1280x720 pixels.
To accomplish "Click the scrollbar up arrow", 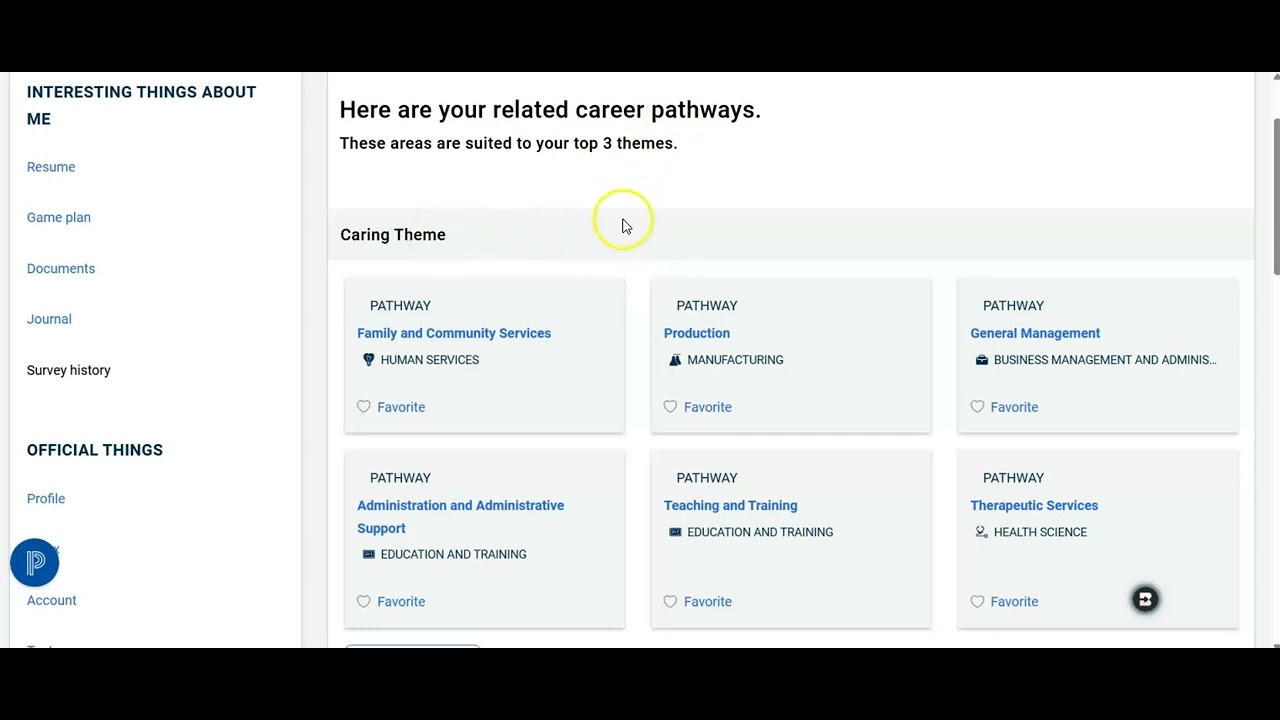I will [x=1275, y=77].
